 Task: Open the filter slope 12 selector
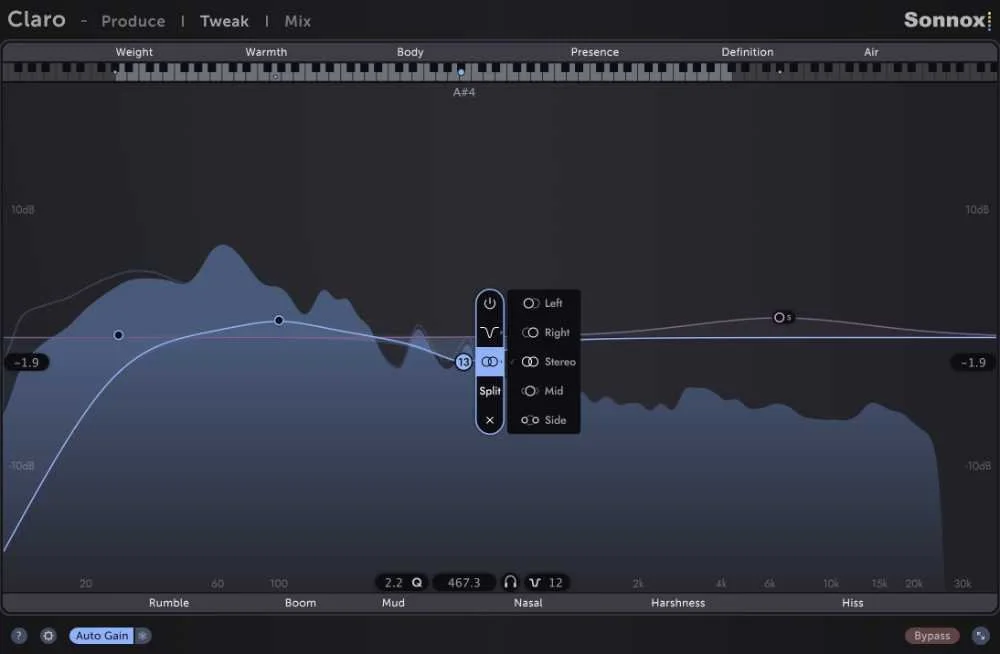[x=547, y=583]
